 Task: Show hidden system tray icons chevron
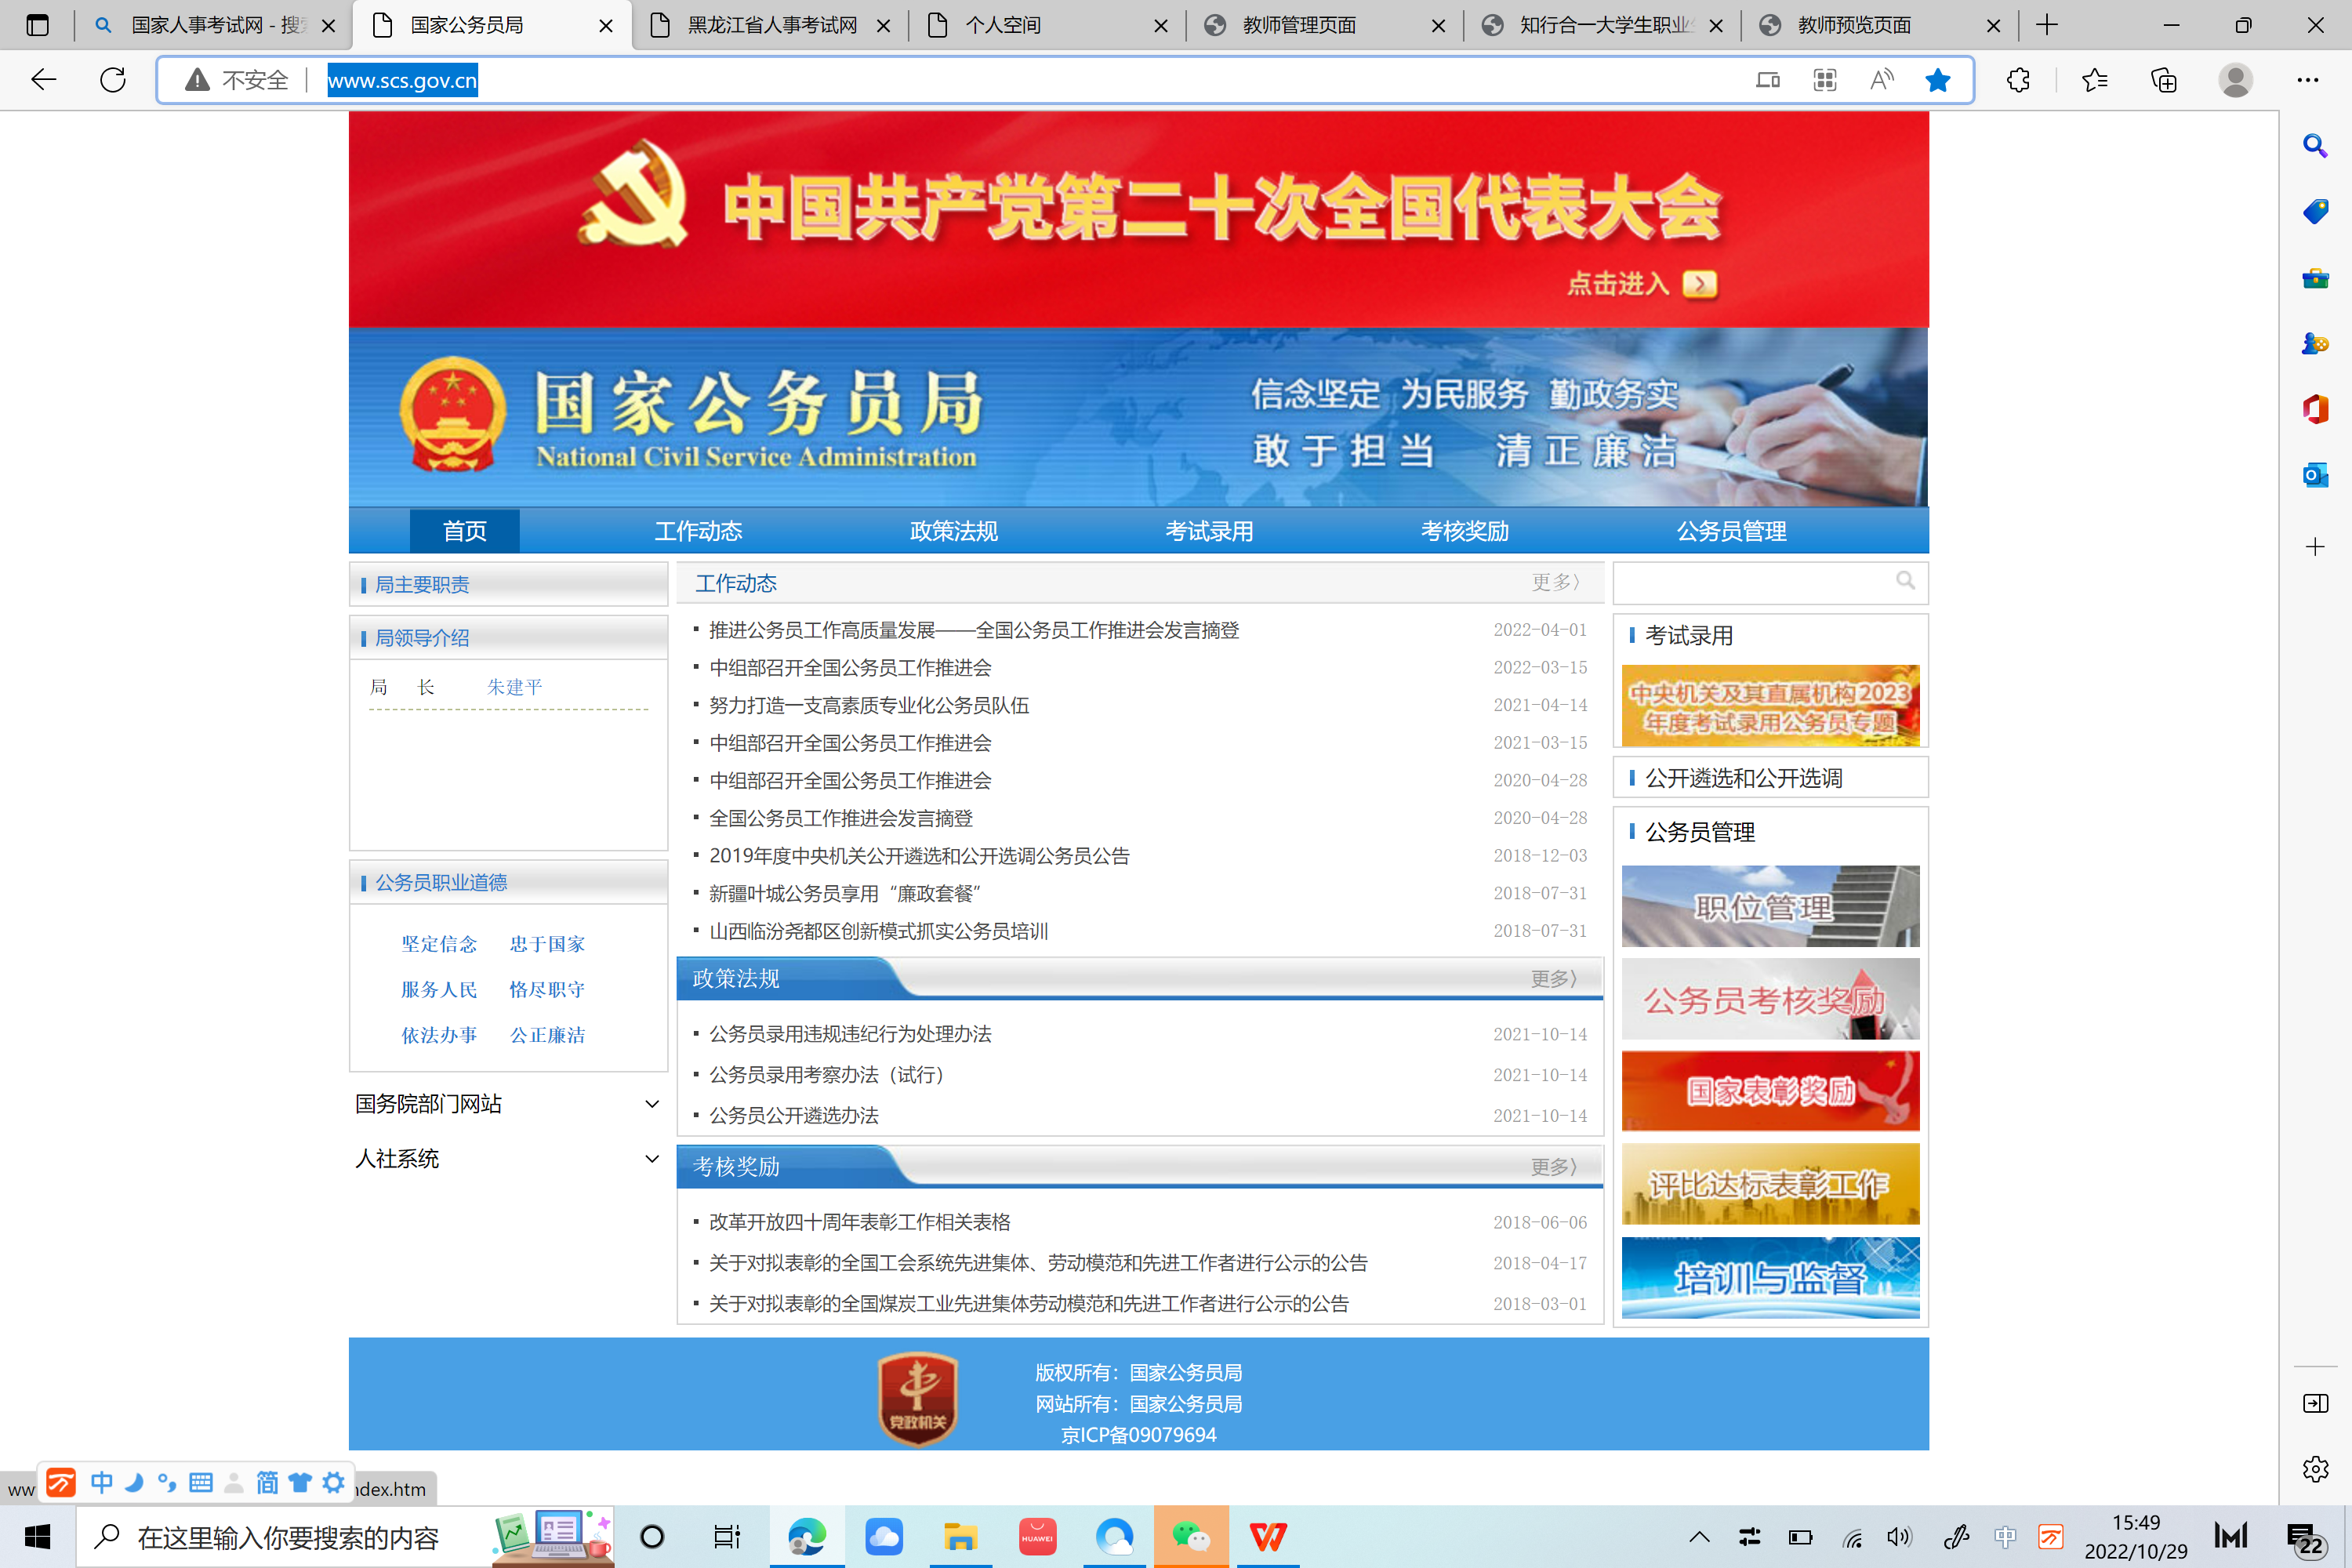(x=1699, y=1537)
